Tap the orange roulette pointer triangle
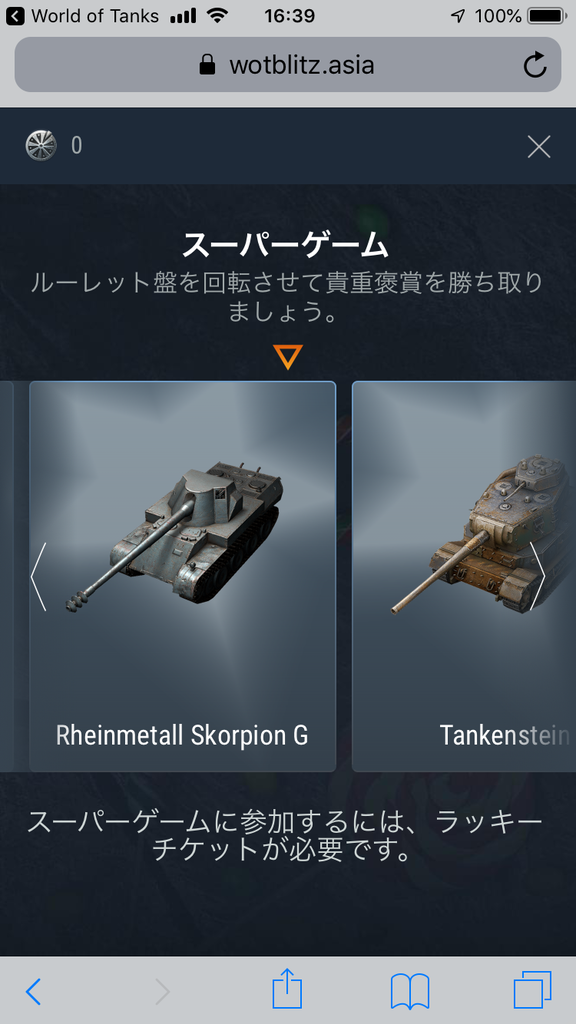Screen dimensions: 576x1024 287,357
